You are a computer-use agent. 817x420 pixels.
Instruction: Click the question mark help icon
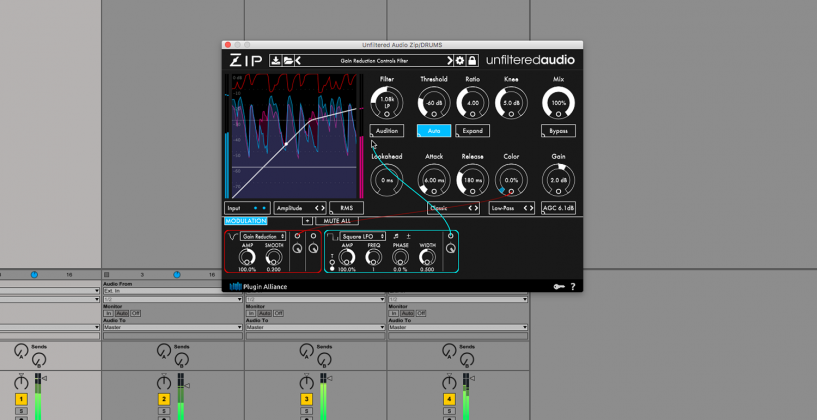(572, 287)
